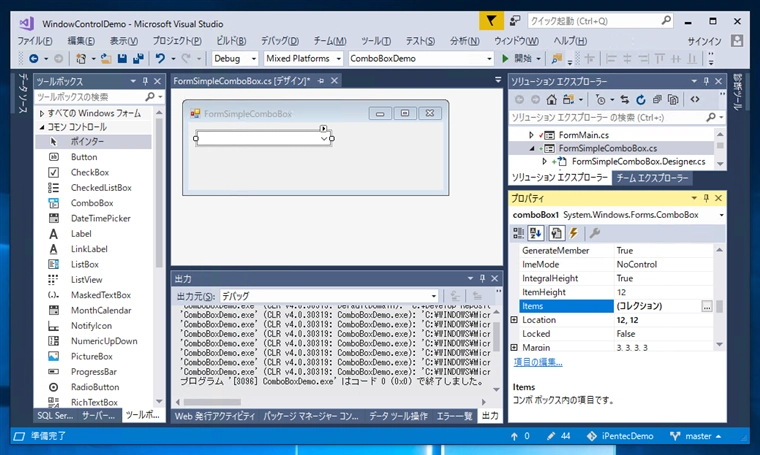
Task: Open the パッケージ マネージャー コンソール tab
Action: click(311, 416)
